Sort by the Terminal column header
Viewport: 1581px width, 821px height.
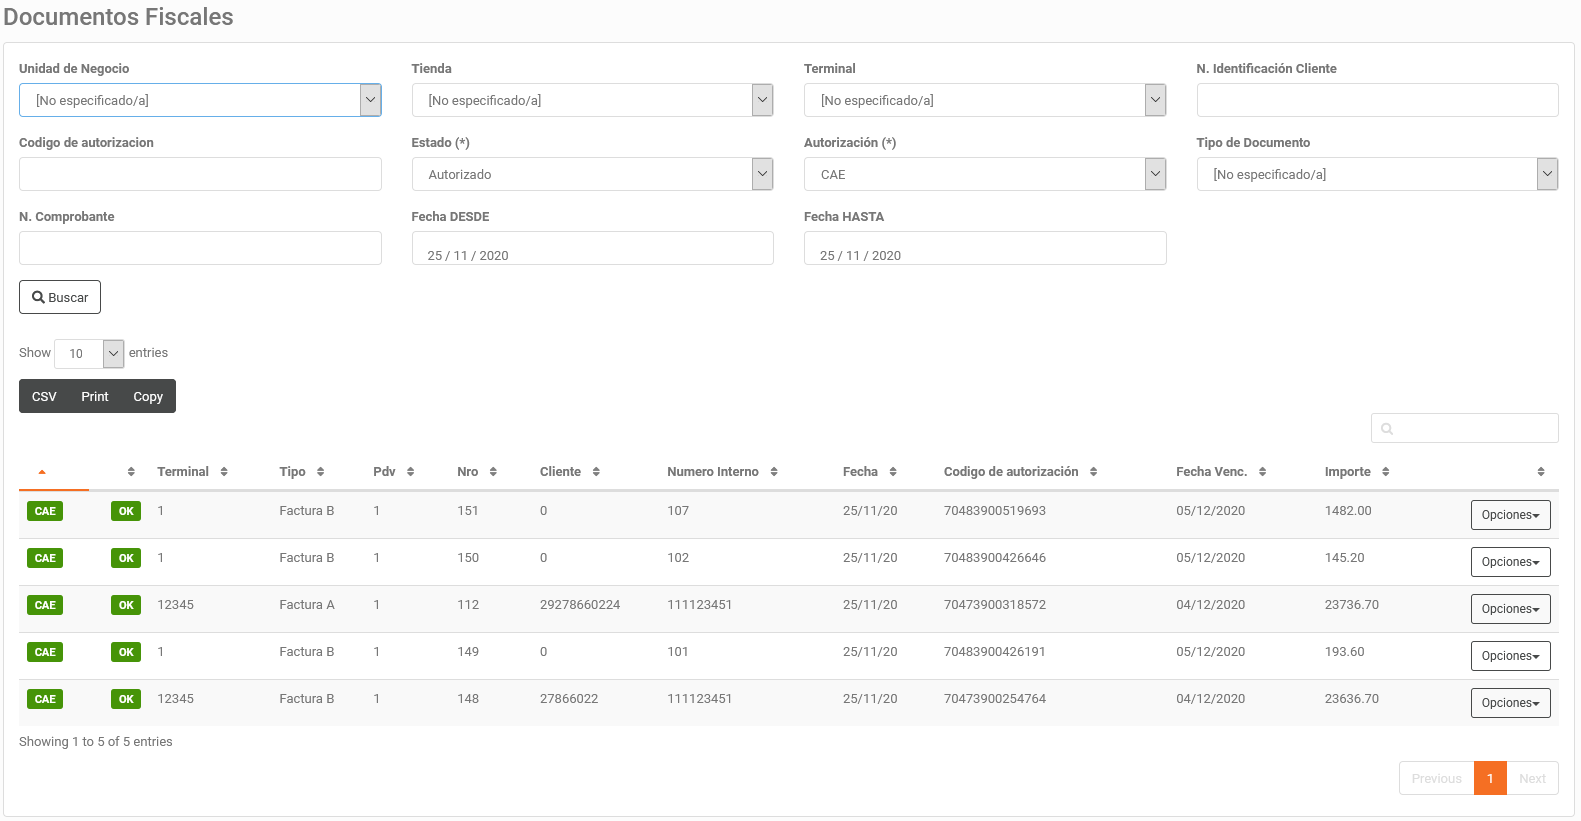(x=192, y=472)
